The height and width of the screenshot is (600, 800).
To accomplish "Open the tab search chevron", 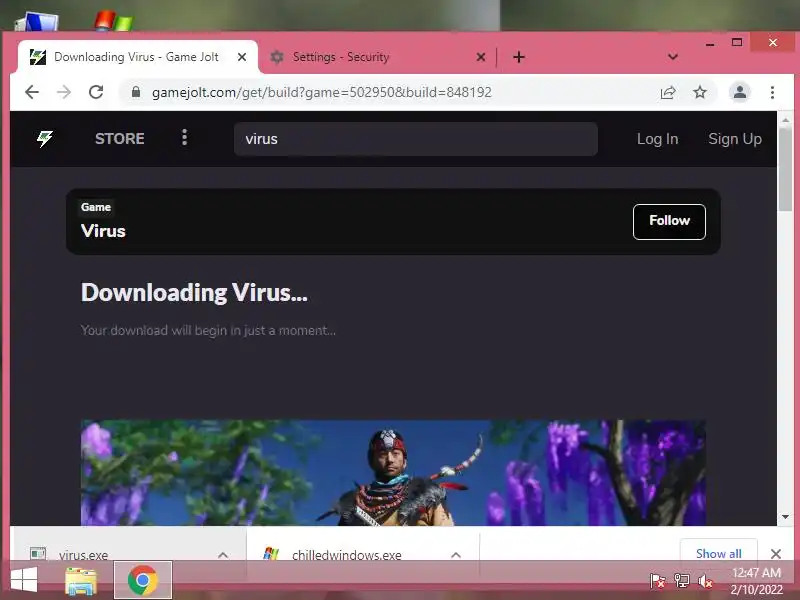I will click(x=673, y=57).
